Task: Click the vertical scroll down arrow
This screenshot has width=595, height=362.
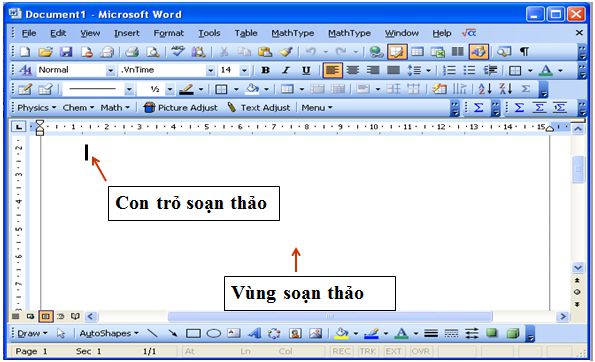Action: (578, 268)
